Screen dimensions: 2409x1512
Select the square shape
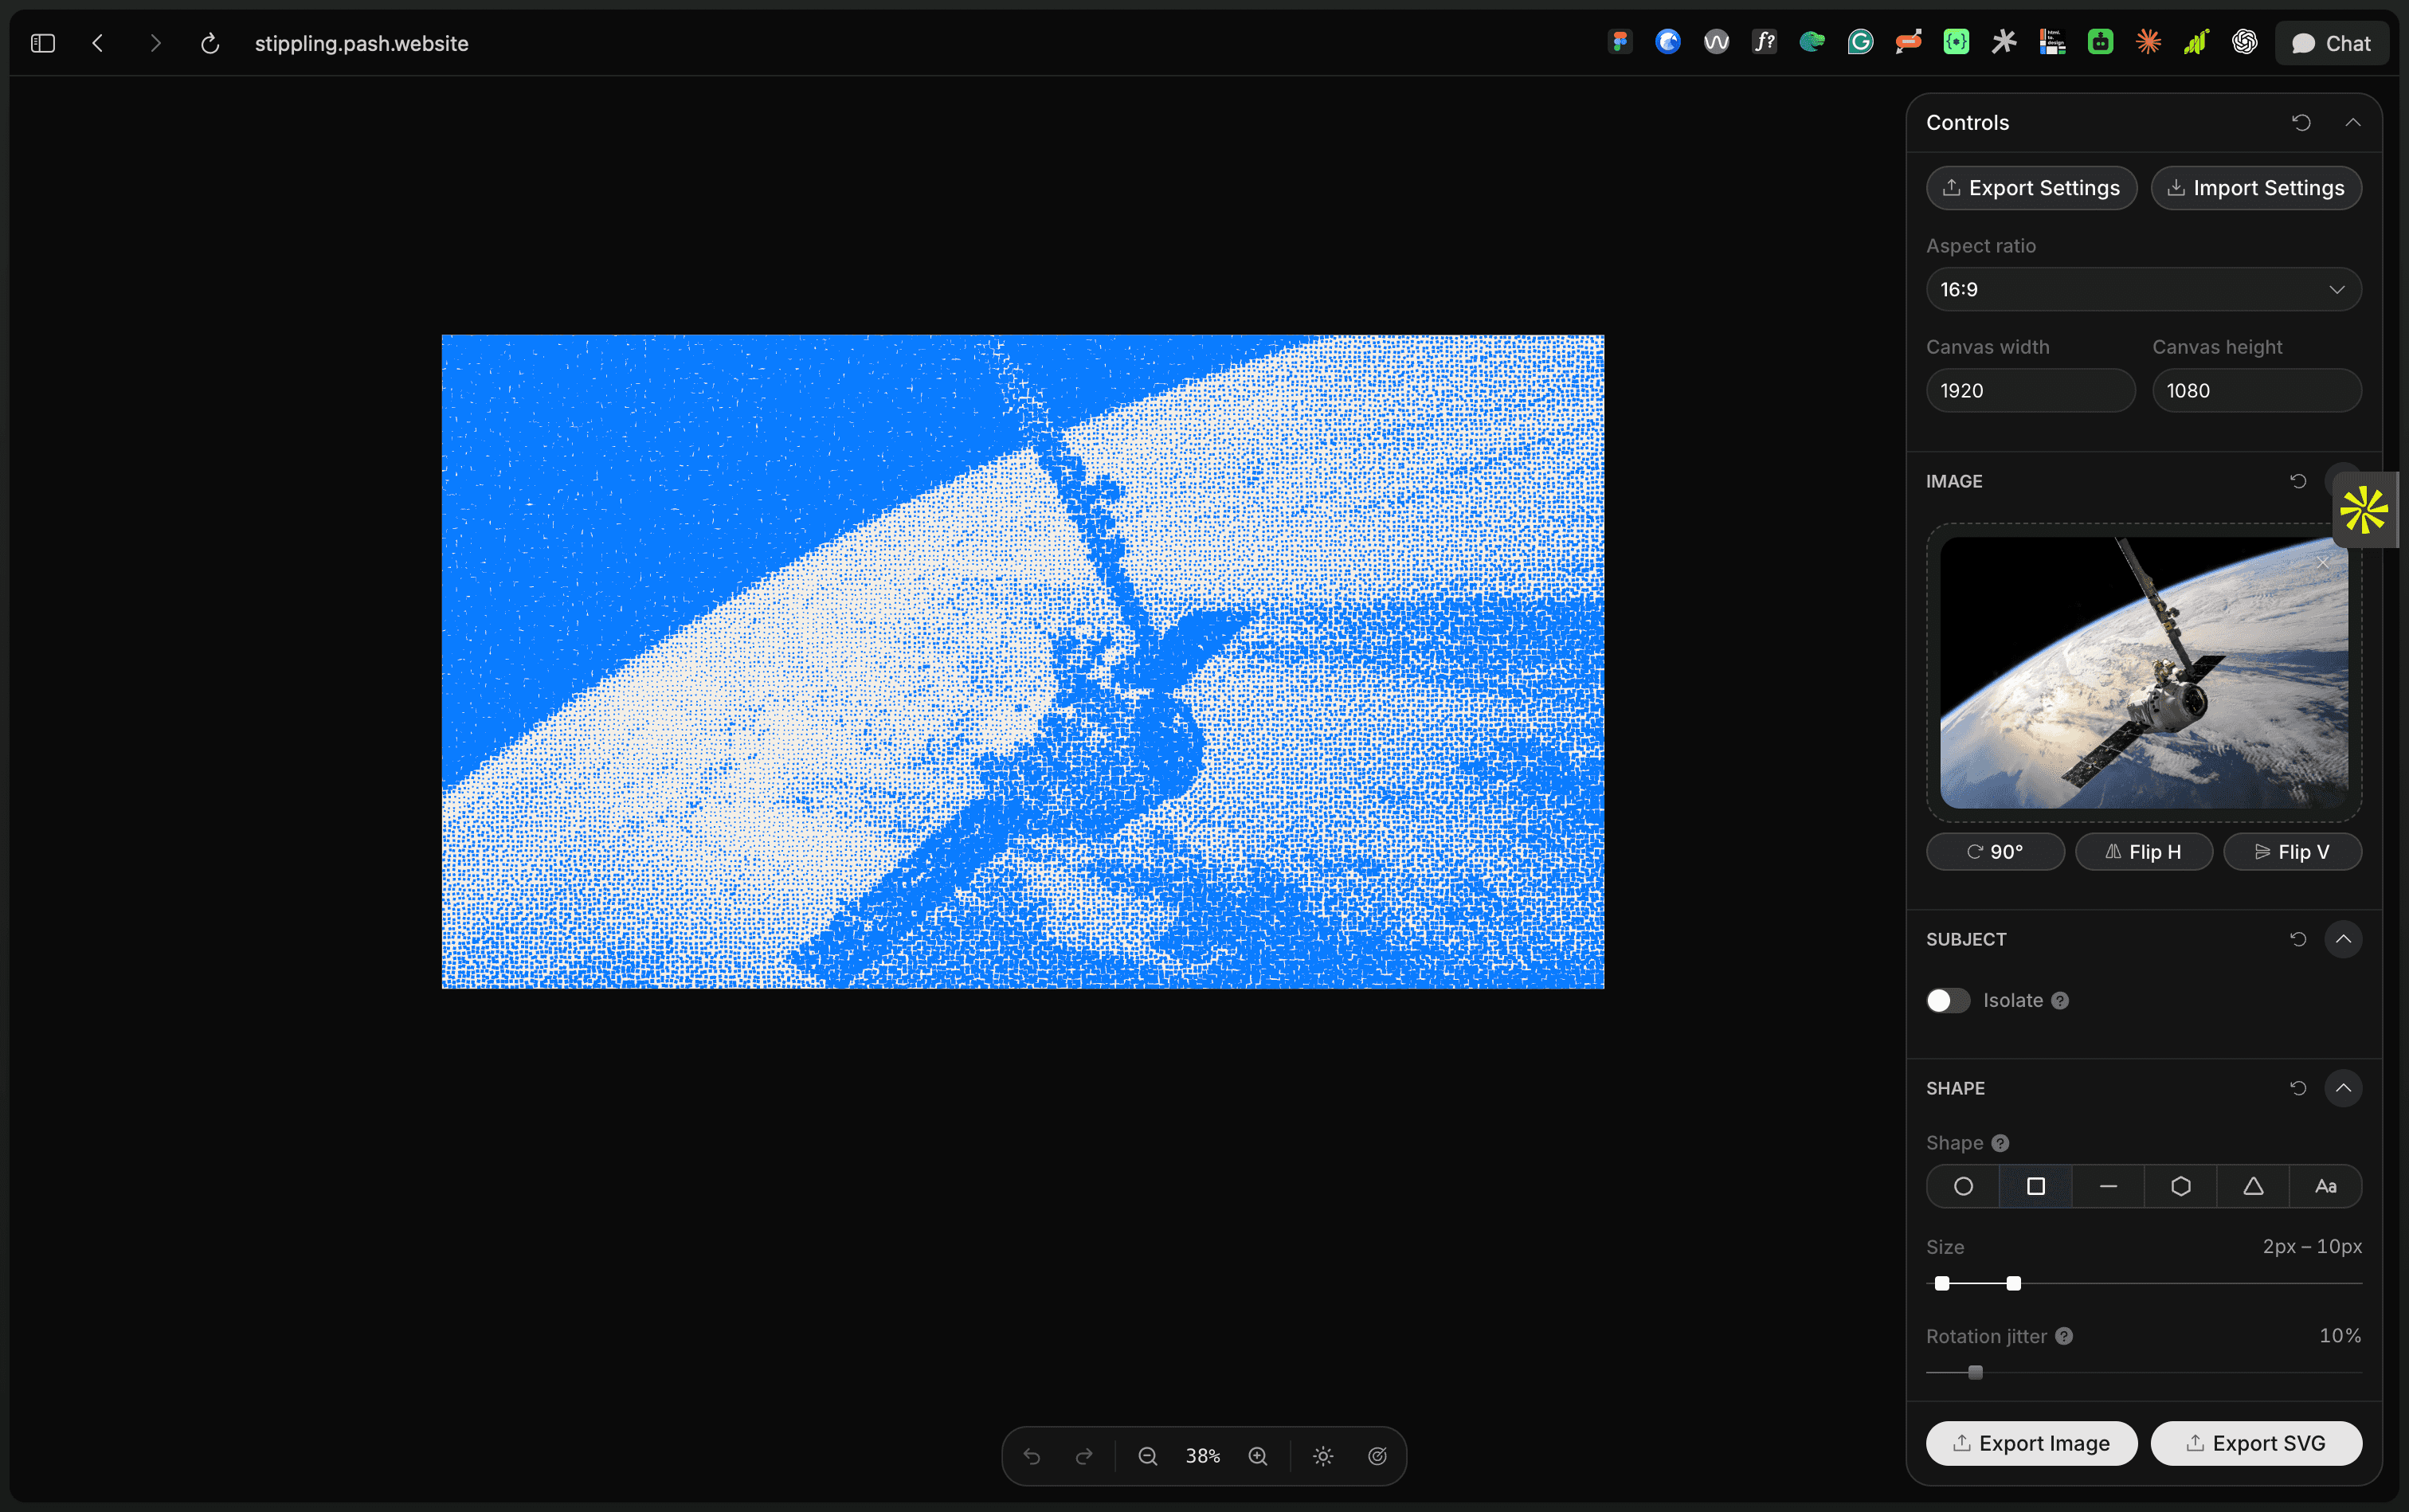(2035, 1186)
